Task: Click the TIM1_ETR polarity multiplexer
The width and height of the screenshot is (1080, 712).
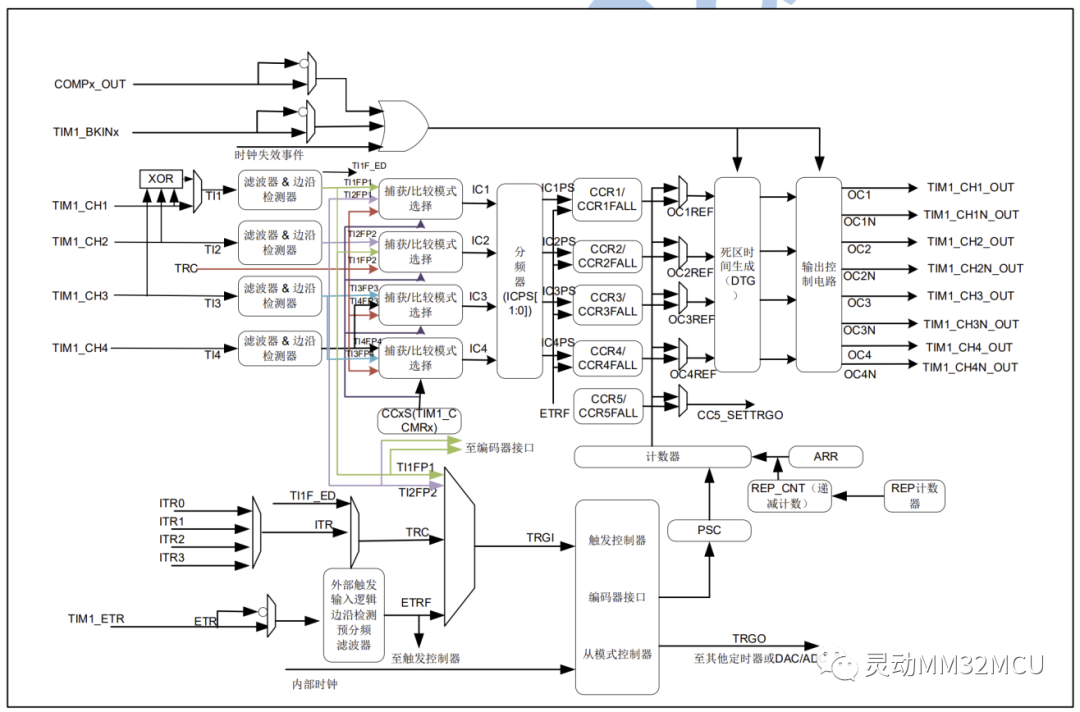Action: click(271, 616)
